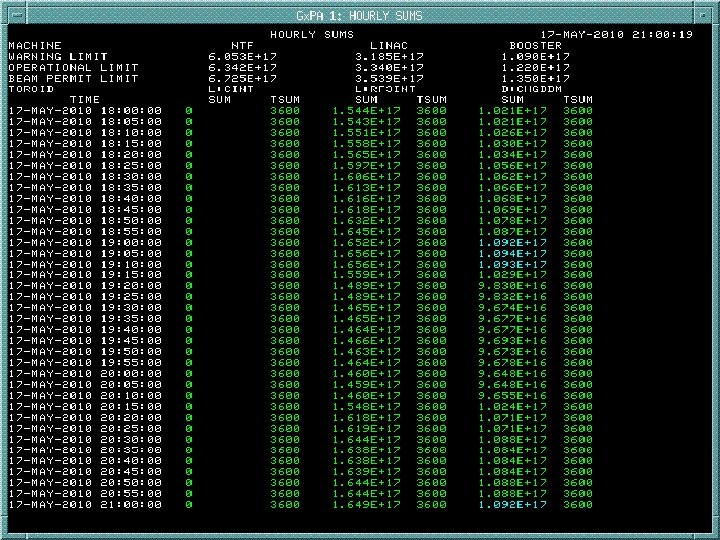Click the time cell '17-MAY-2010 20:15:00'
Viewport: 720px width, 540px height.
click(85, 406)
